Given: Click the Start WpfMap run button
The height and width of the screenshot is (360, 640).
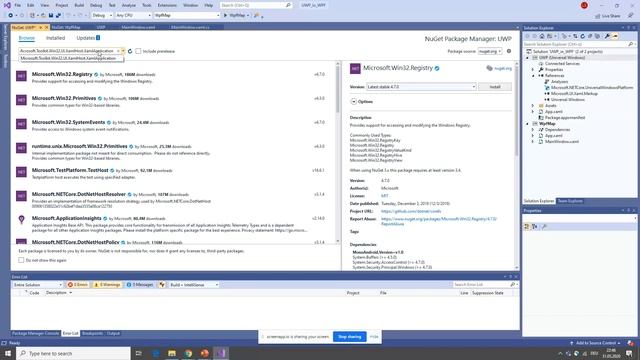Looking at the screenshot, I should point(236,16).
